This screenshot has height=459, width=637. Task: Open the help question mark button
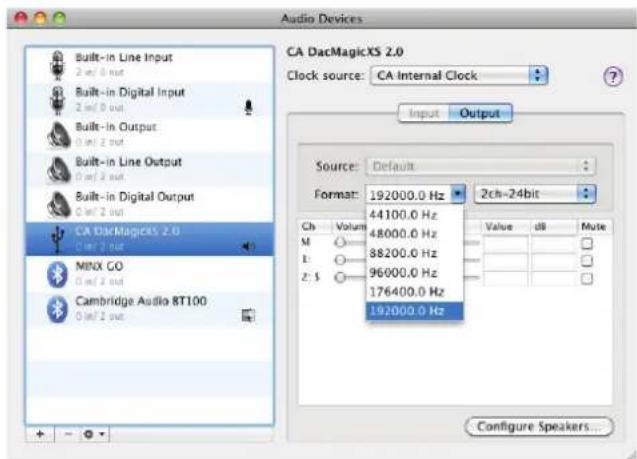click(613, 76)
